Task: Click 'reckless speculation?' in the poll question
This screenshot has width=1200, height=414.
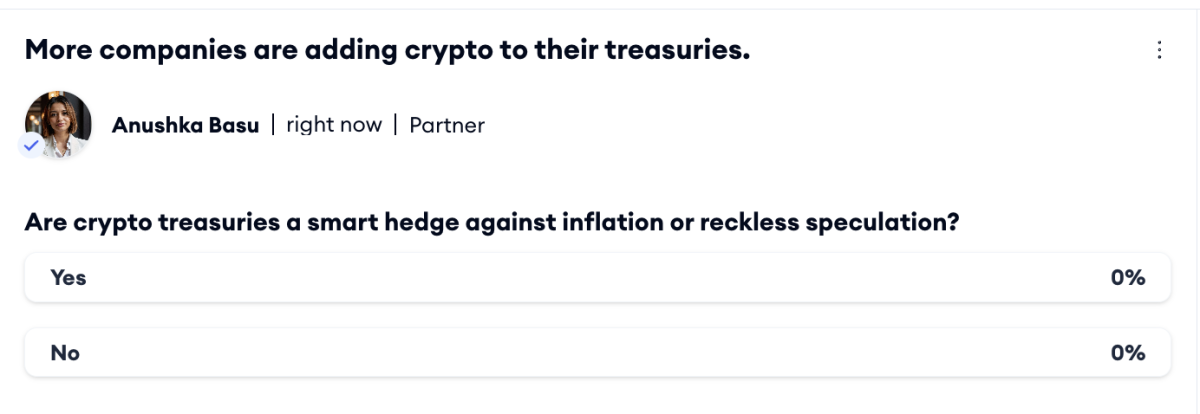Action: pos(830,222)
